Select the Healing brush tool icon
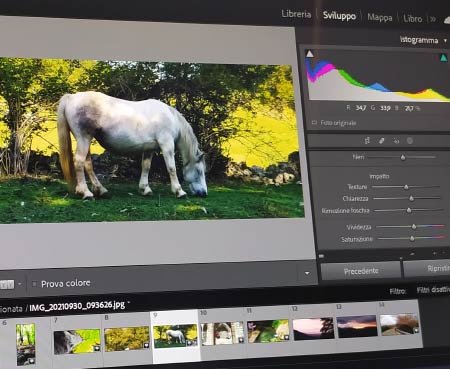The image size is (450, 369). click(382, 141)
